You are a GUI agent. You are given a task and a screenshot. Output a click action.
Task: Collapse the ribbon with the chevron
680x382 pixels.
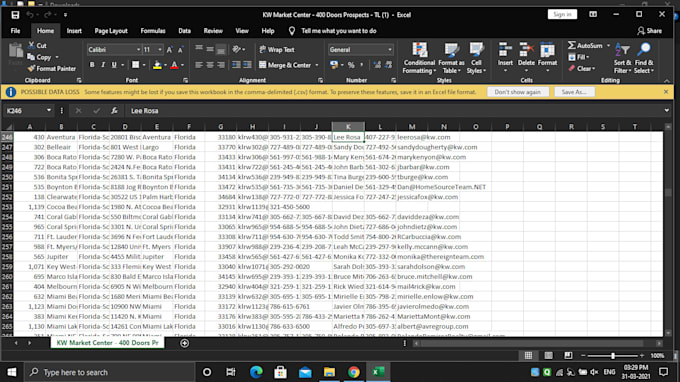click(x=667, y=81)
